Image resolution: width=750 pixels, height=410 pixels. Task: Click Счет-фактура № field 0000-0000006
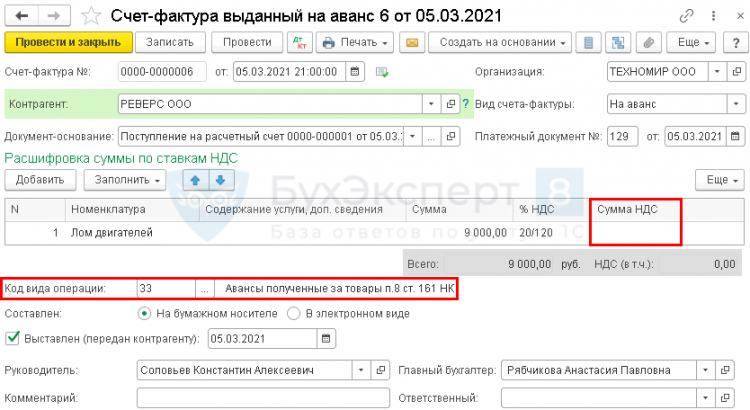click(162, 72)
